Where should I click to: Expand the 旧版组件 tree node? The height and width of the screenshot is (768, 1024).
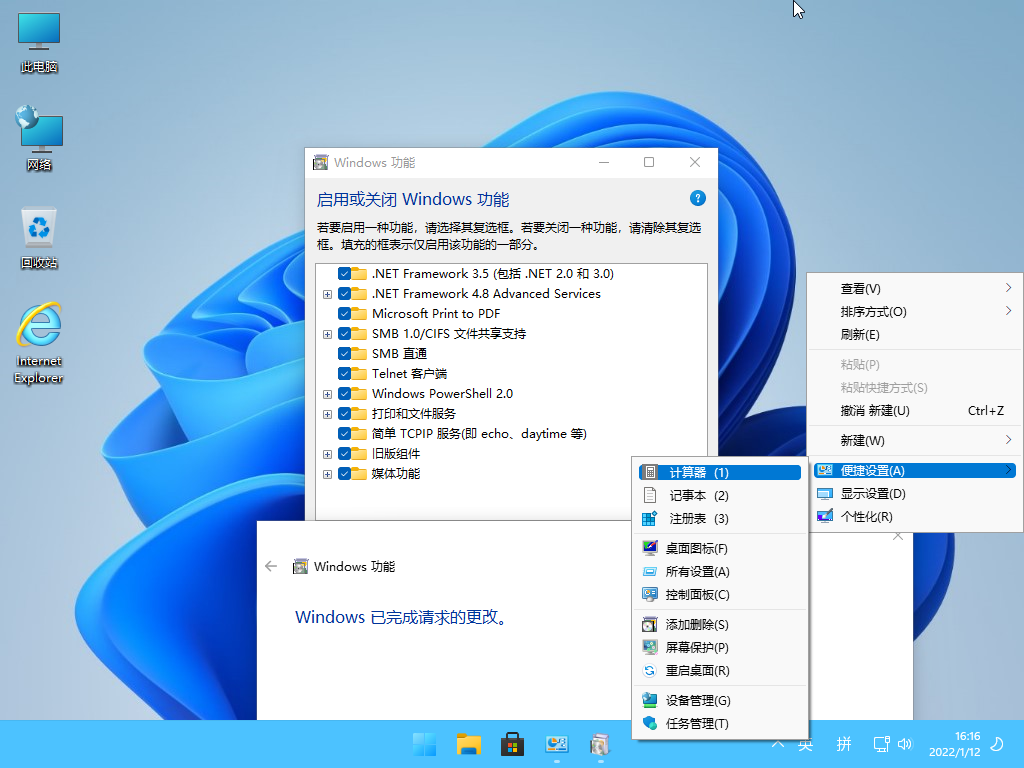(x=327, y=455)
